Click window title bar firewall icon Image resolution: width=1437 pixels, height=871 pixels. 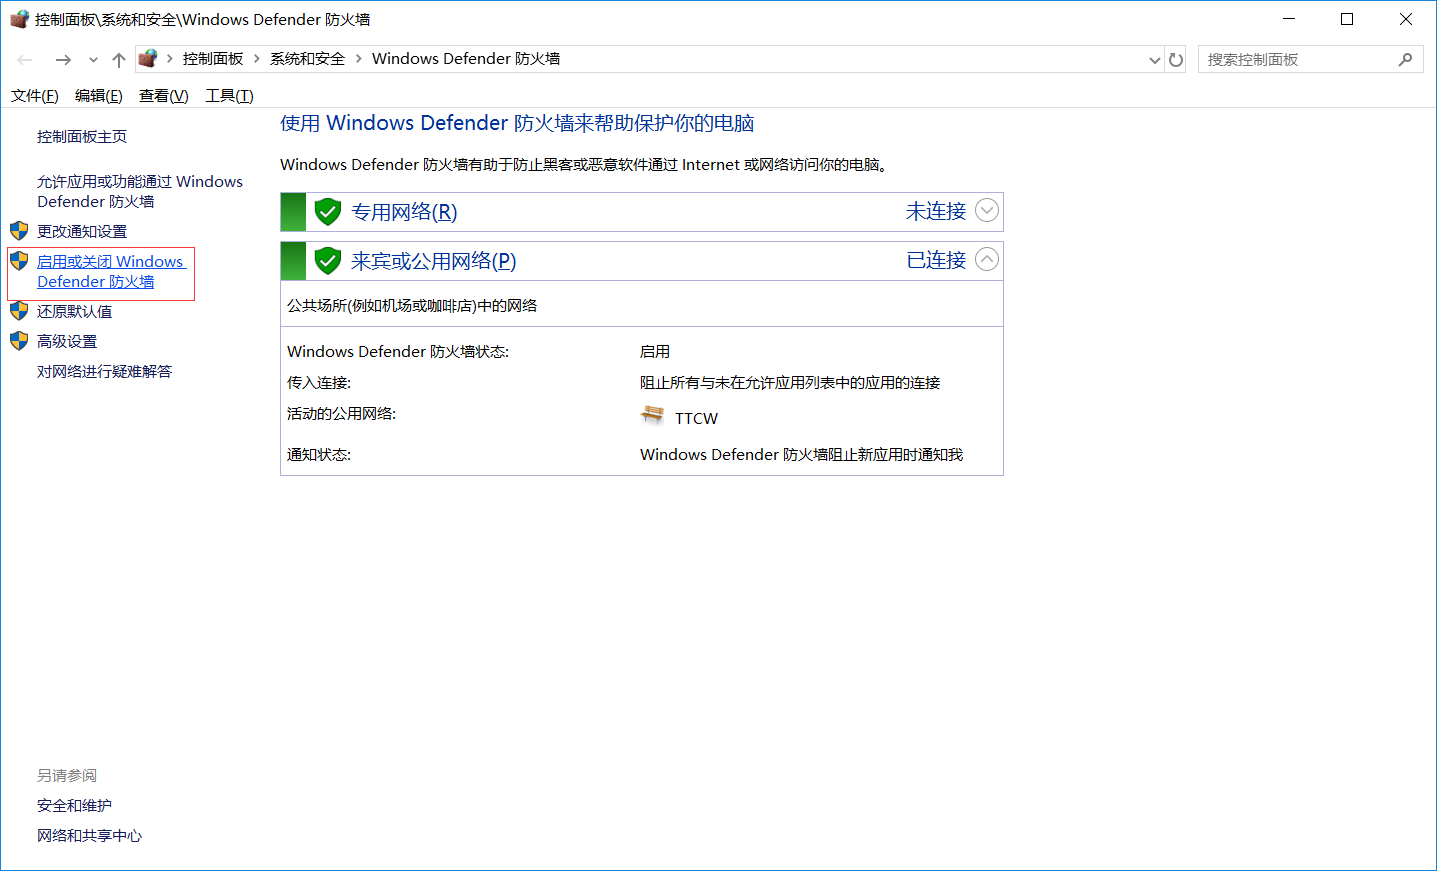(20, 19)
